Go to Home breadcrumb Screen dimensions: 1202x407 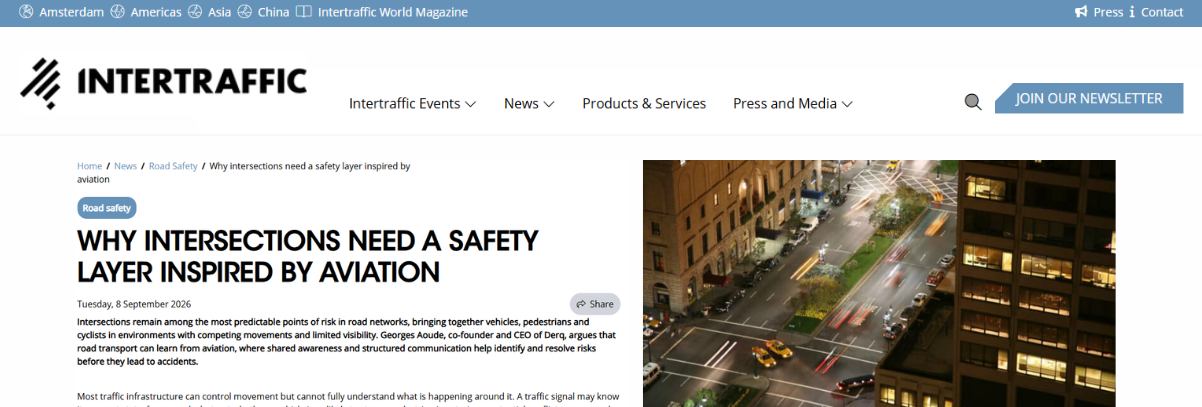pyautogui.click(x=89, y=166)
